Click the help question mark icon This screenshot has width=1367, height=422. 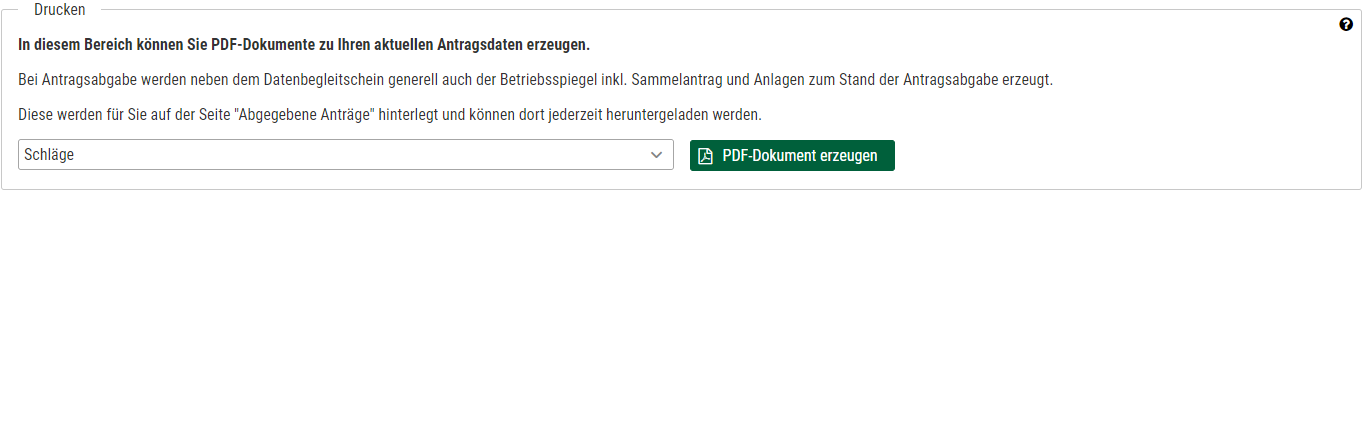tap(1346, 25)
